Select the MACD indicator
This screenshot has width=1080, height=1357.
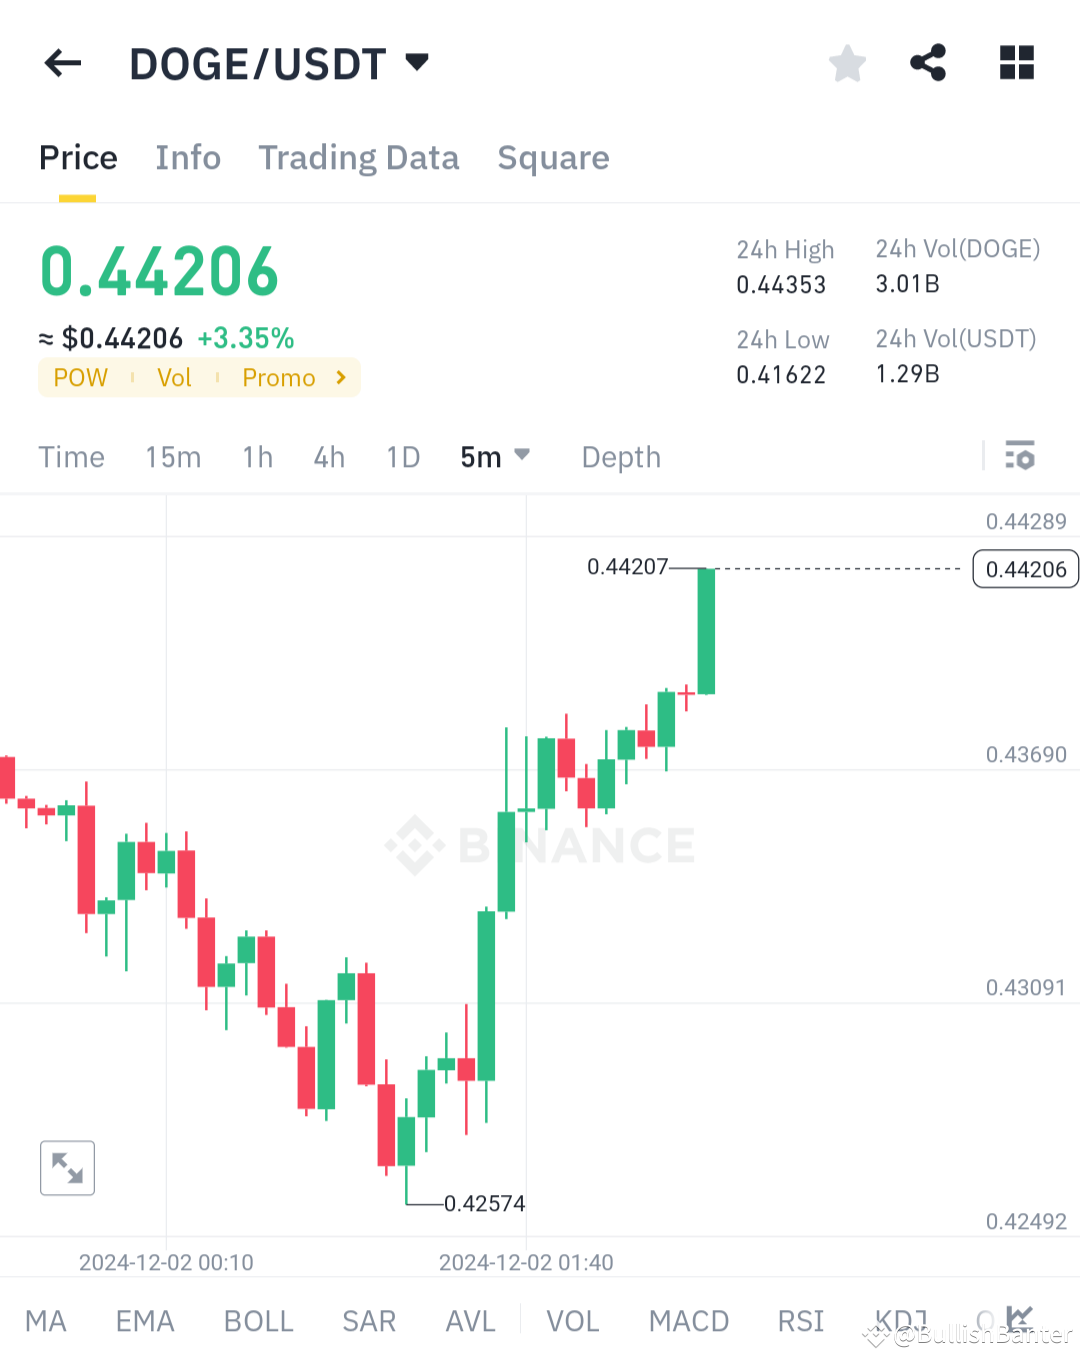(688, 1320)
